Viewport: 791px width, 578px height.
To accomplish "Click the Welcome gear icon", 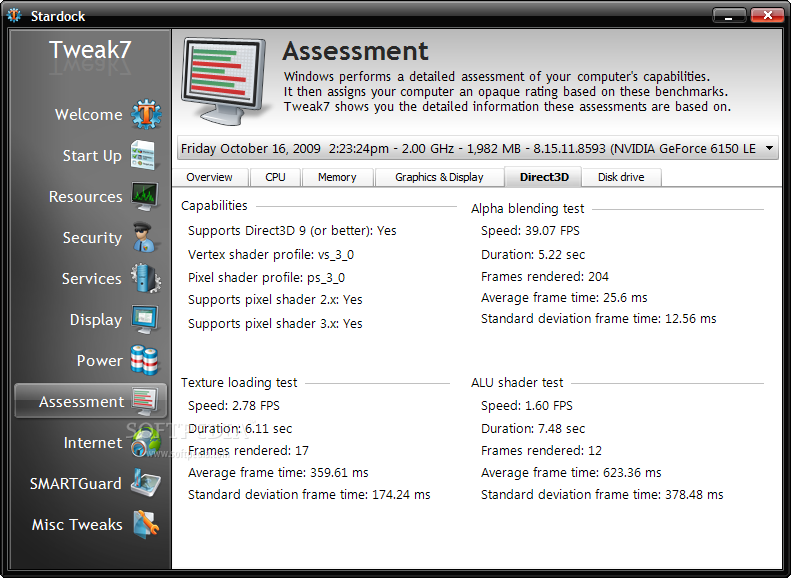I will click(x=146, y=114).
